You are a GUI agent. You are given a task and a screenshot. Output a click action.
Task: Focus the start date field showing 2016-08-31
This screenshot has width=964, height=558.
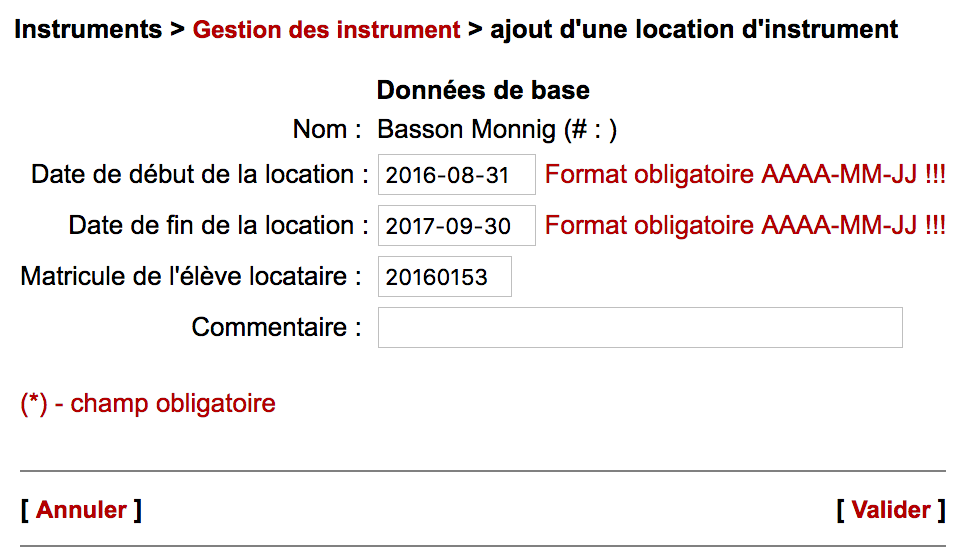(456, 175)
